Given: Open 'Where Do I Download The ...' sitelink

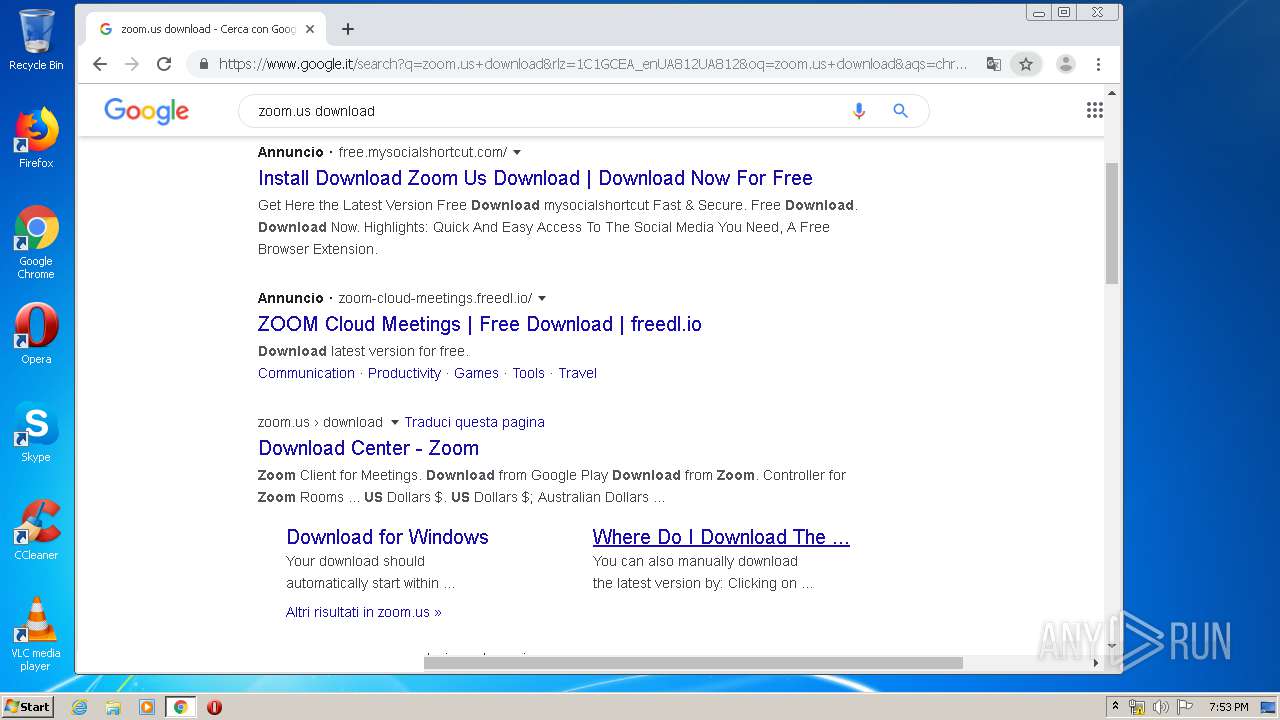Looking at the screenshot, I should click(721, 537).
